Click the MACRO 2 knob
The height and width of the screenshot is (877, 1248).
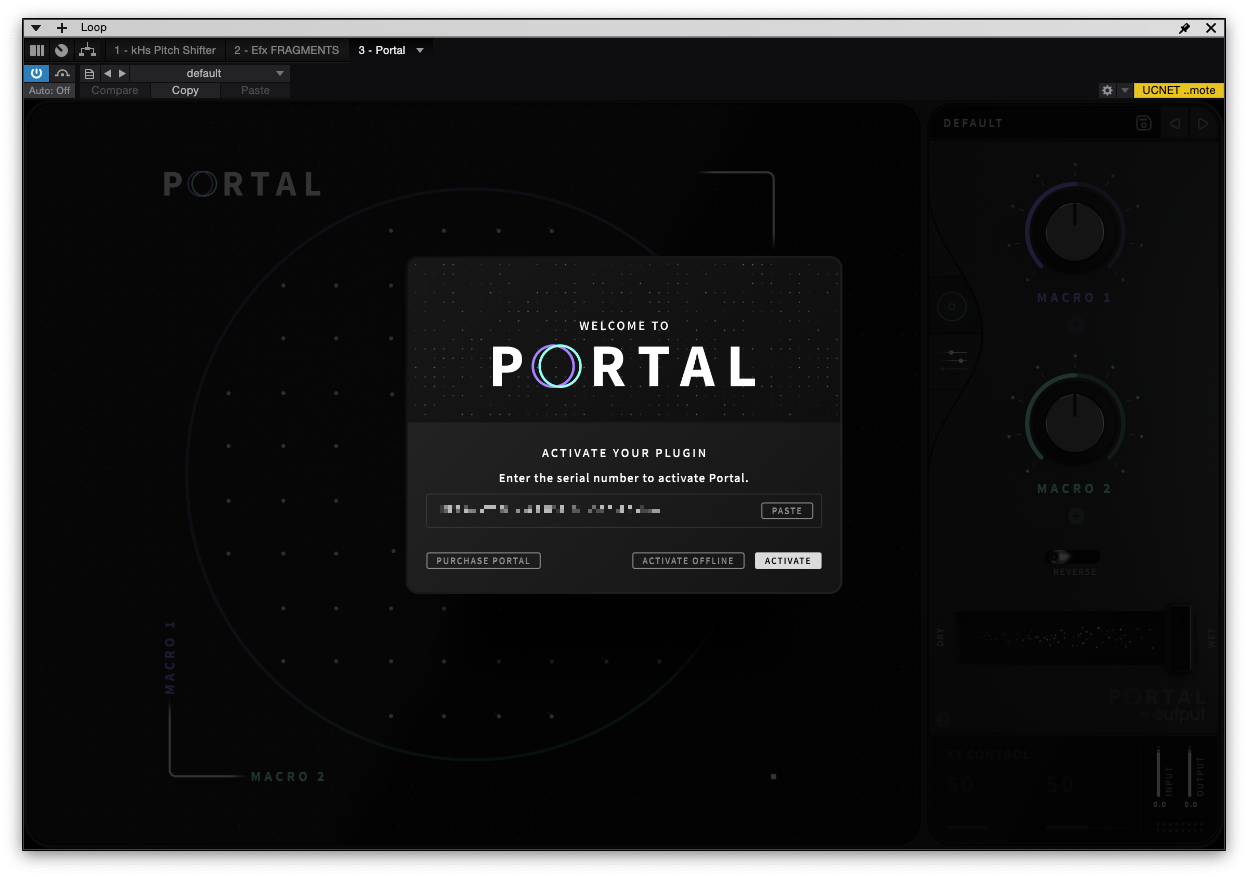[1074, 423]
